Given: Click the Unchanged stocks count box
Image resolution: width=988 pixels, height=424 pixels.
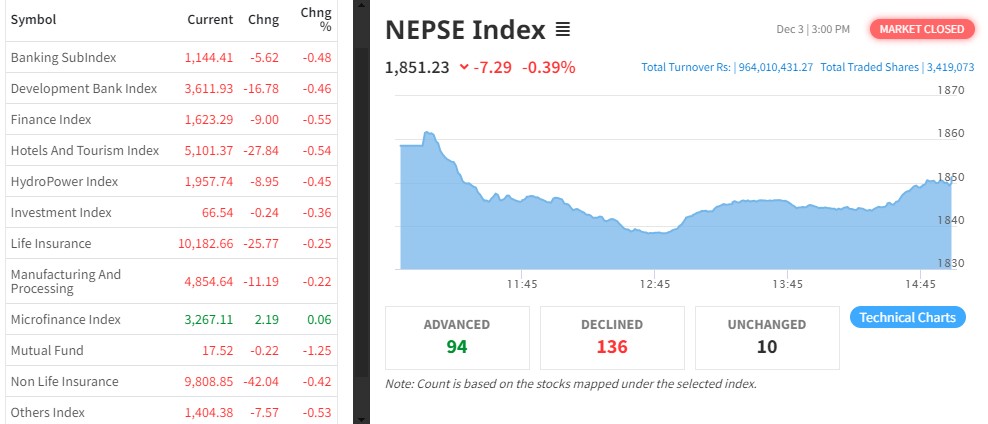Looking at the screenshot, I should (768, 337).
